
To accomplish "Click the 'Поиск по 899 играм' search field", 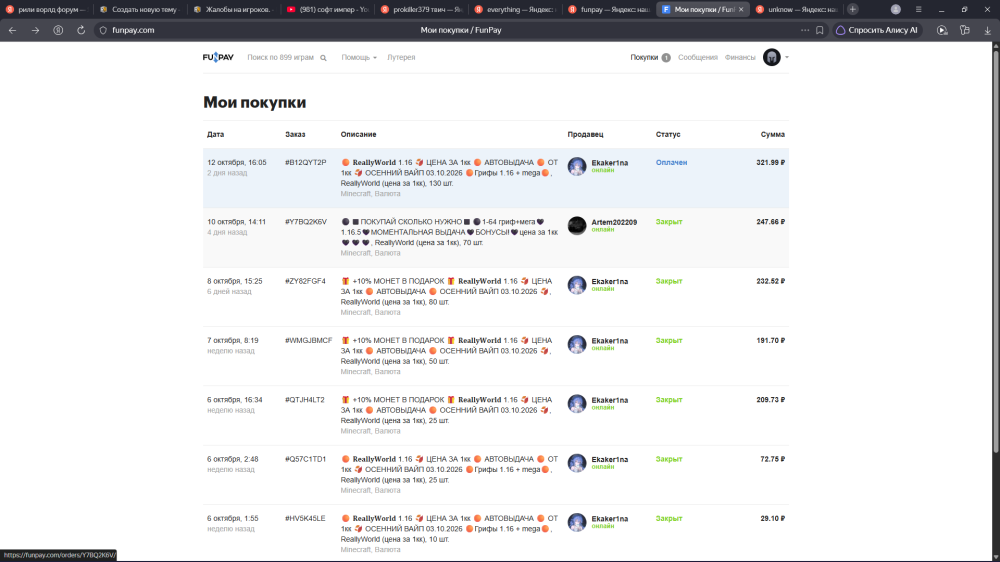I will pyautogui.click(x=281, y=57).
